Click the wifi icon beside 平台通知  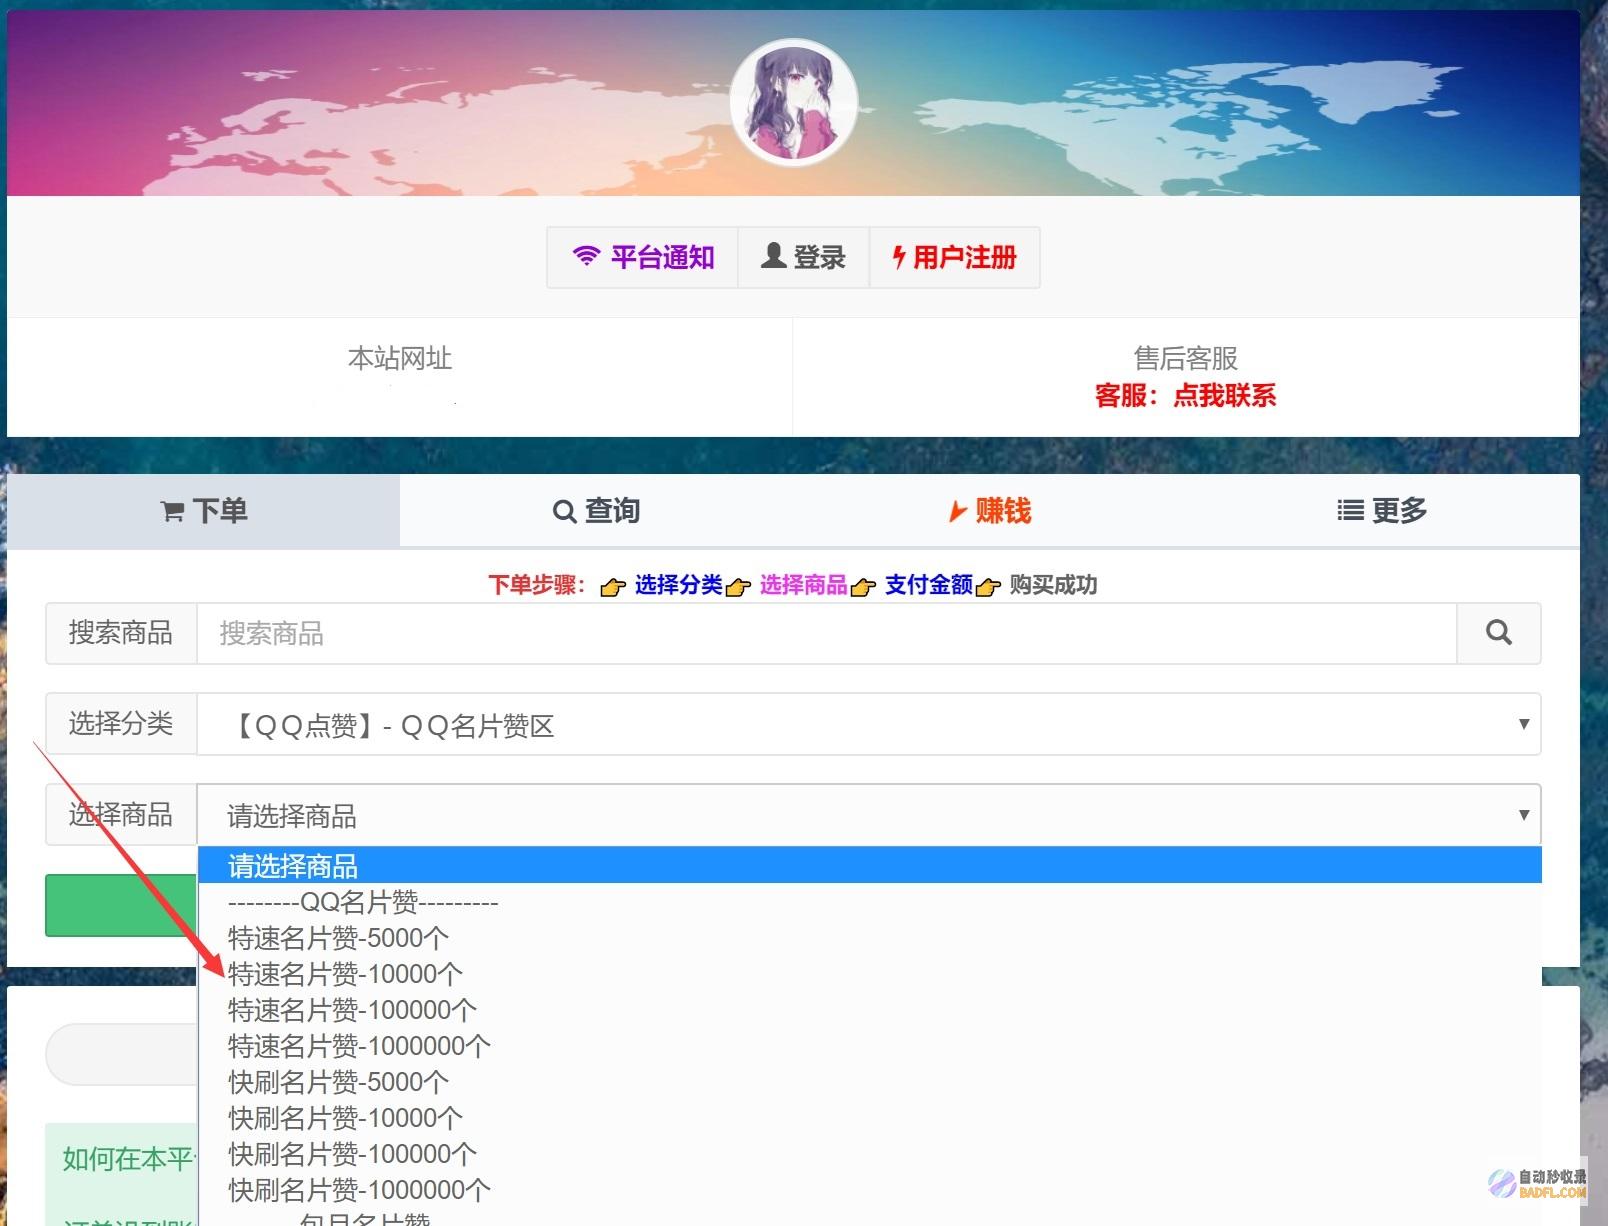pos(586,256)
